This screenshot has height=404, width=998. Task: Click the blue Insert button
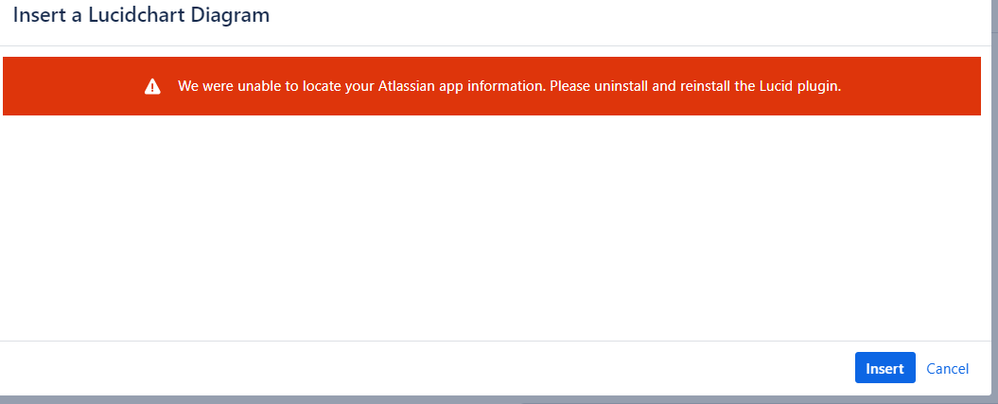(x=885, y=368)
